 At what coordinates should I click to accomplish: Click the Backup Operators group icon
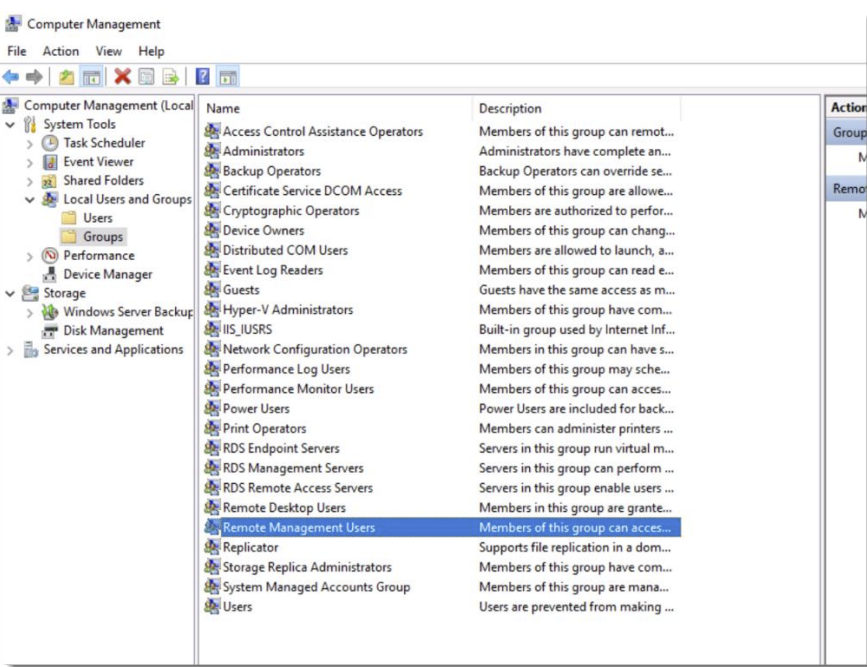coord(212,171)
